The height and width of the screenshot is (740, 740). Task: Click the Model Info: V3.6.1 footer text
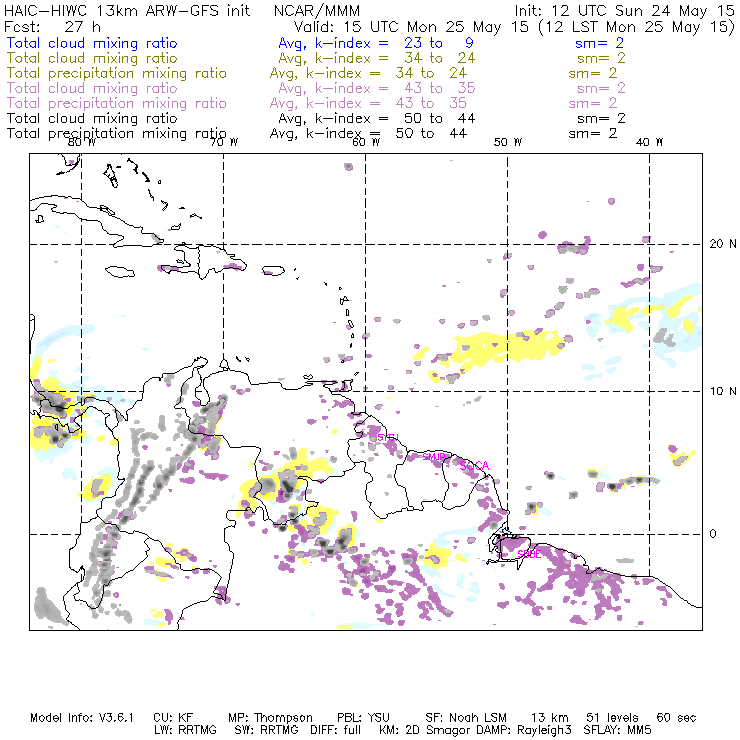[82, 718]
